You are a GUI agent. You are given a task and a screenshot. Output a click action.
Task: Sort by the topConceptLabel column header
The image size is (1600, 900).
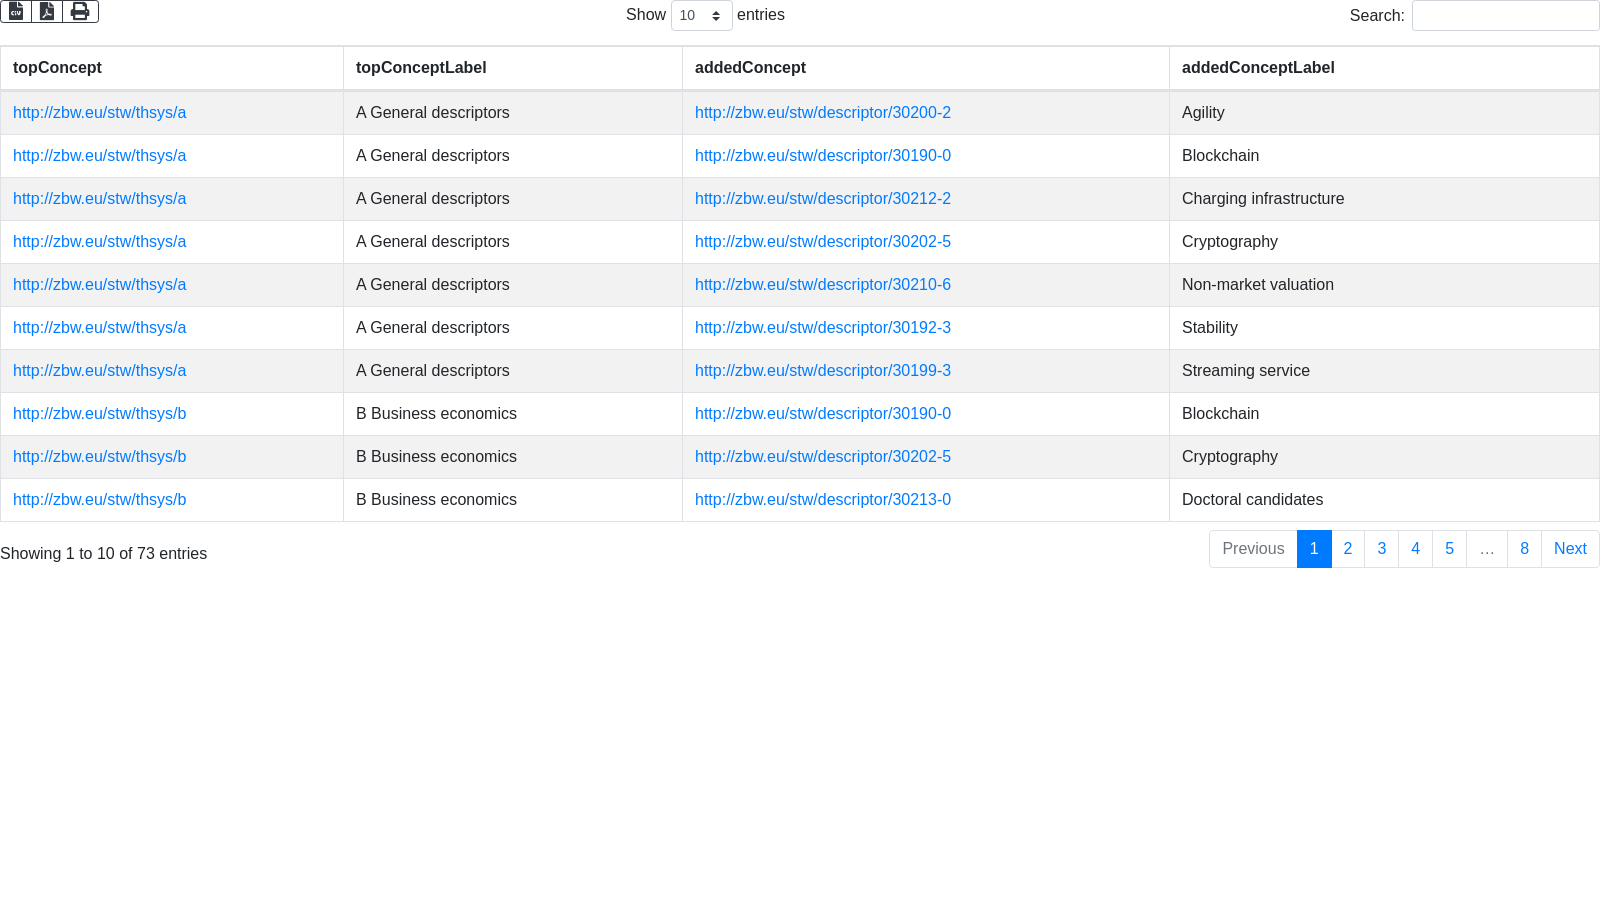tap(421, 68)
